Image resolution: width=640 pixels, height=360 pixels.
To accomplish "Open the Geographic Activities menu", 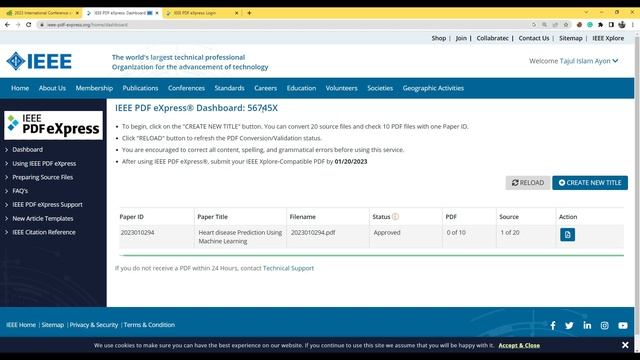I will (433, 88).
